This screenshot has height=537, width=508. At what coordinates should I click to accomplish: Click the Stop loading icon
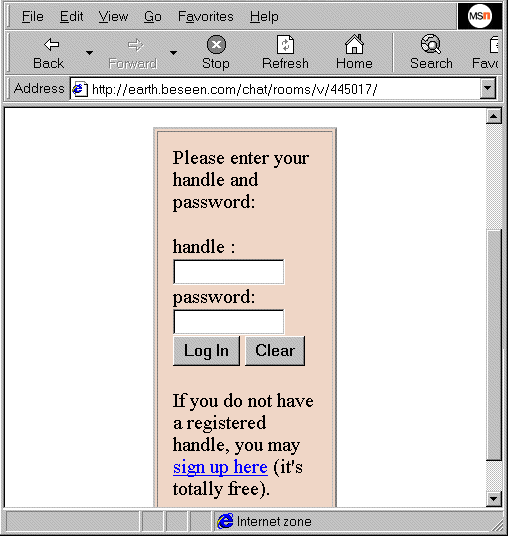[x=216, y=45]
